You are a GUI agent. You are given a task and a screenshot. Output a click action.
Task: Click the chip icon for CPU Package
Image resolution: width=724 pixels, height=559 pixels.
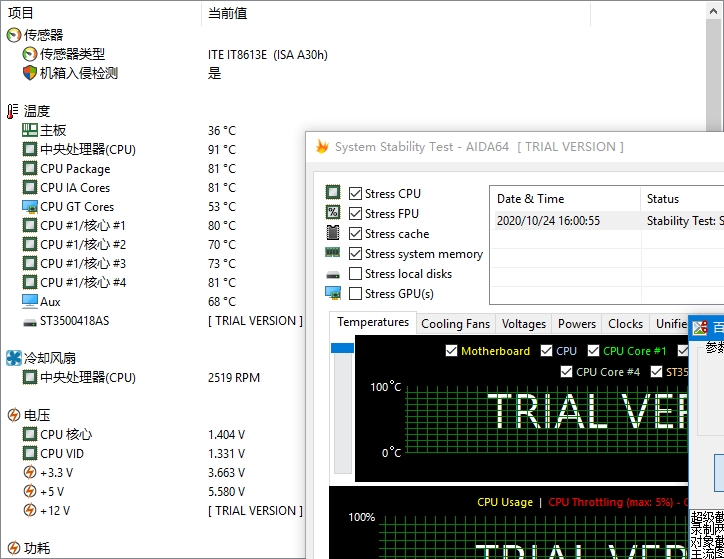pos(30,168)
